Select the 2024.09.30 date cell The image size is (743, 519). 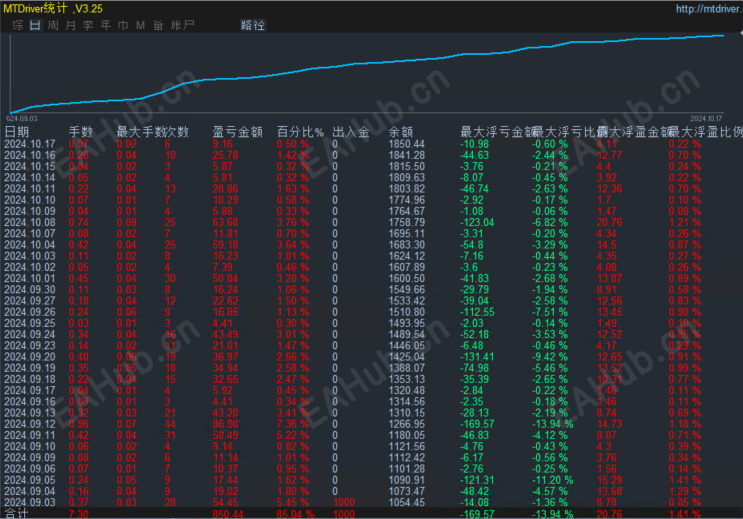30,290
